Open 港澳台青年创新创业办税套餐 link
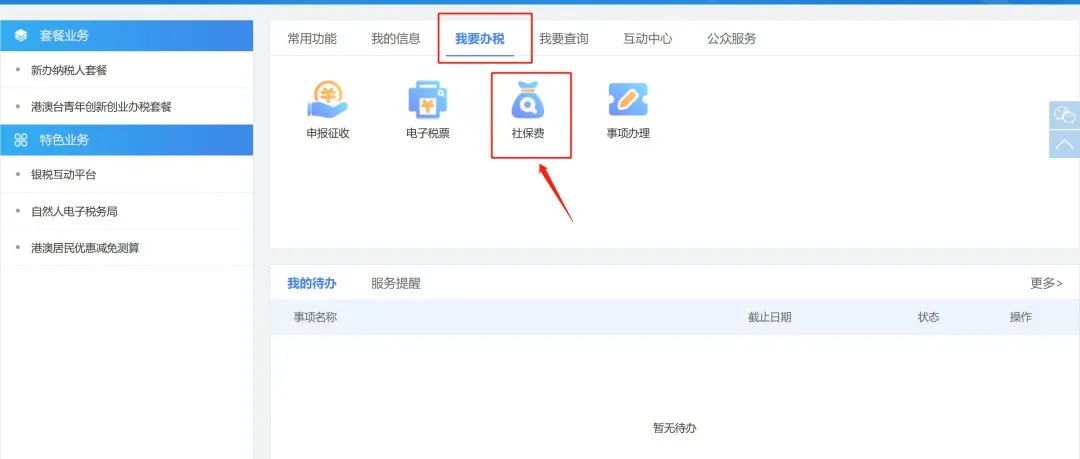The image size is (1080, 459). [101, 106]
